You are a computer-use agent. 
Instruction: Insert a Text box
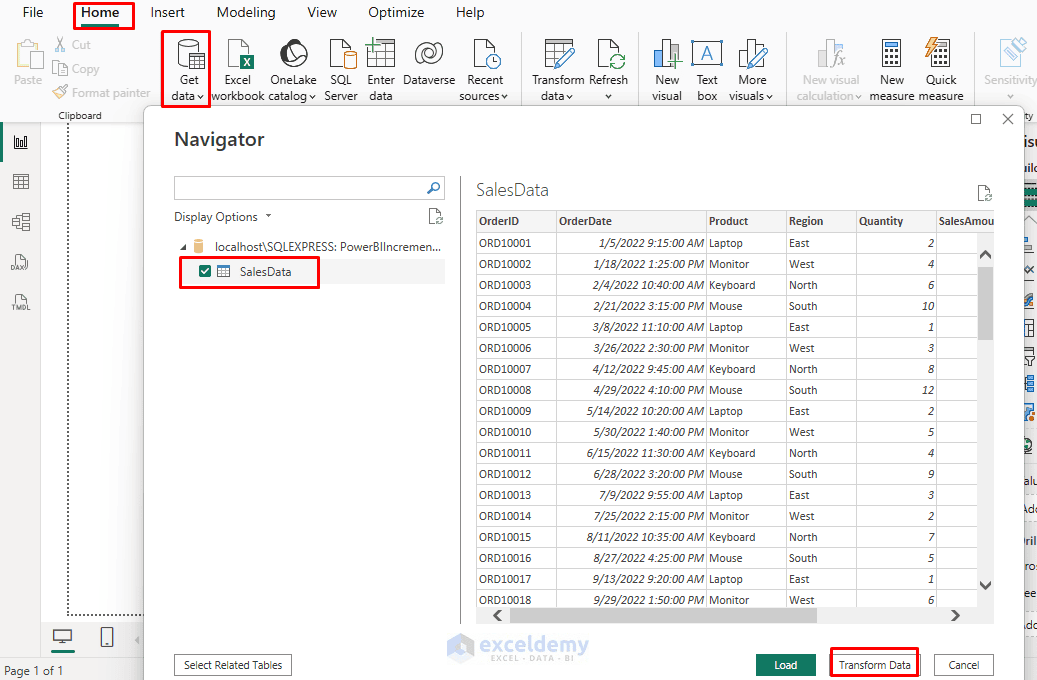pyautogui.click(x=707, y=70)
